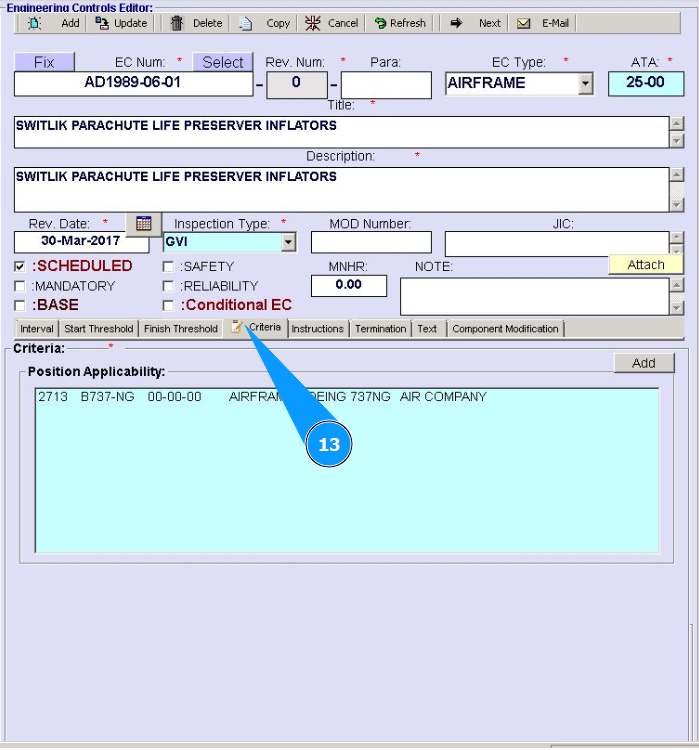The image size is (699, 750).
Task: Click Delete label in the toolbar
Action: coord(208,23)
